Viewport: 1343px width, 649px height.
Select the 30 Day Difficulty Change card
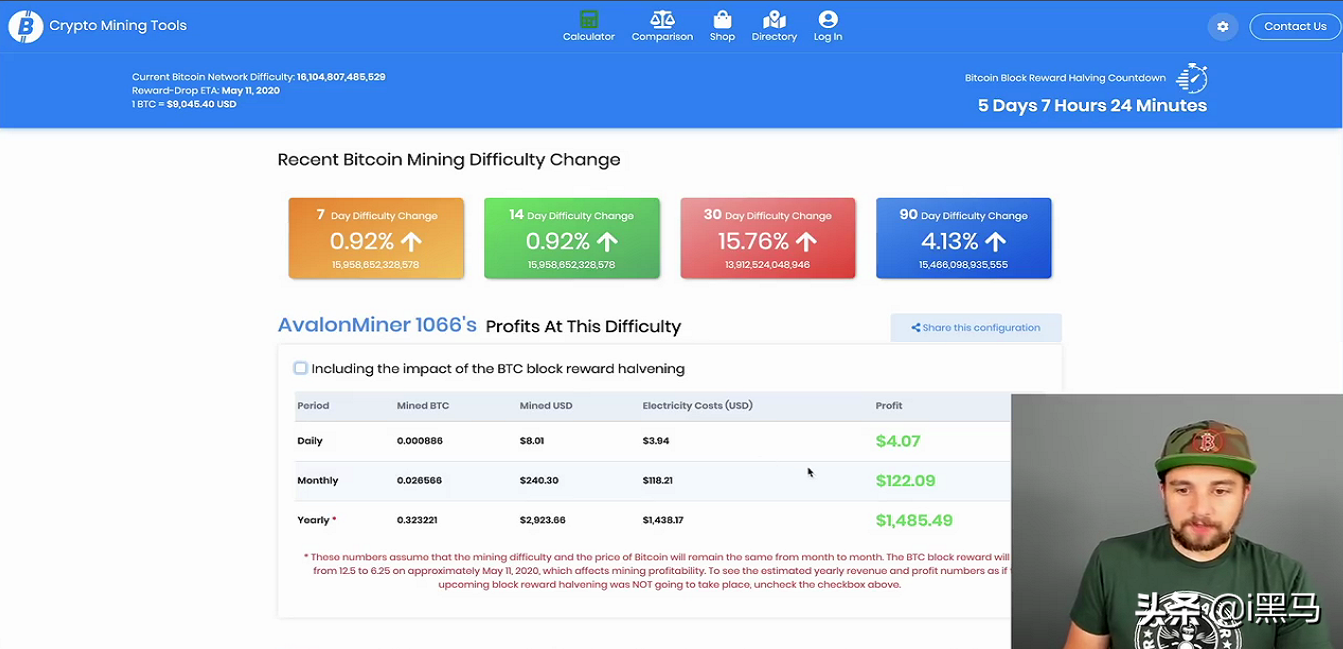(x=768, y=238)
